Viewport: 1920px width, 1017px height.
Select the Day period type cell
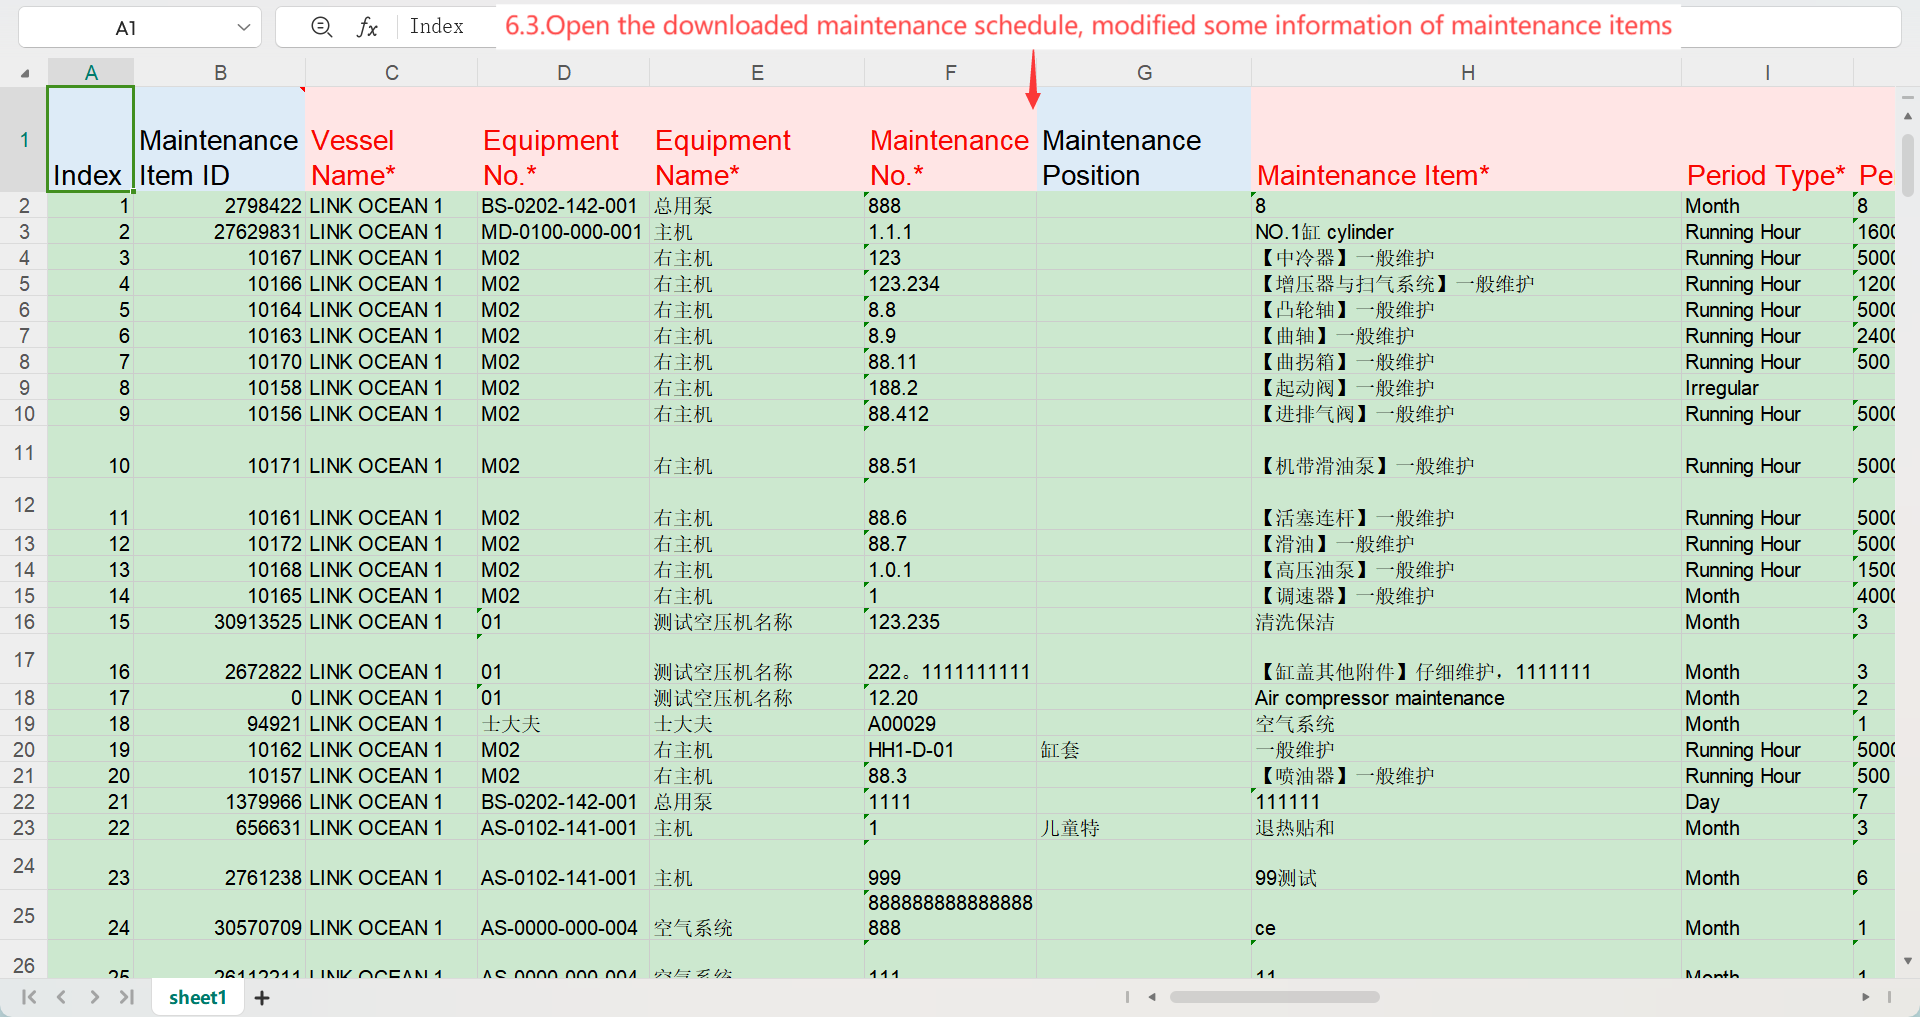[1767, 801]
